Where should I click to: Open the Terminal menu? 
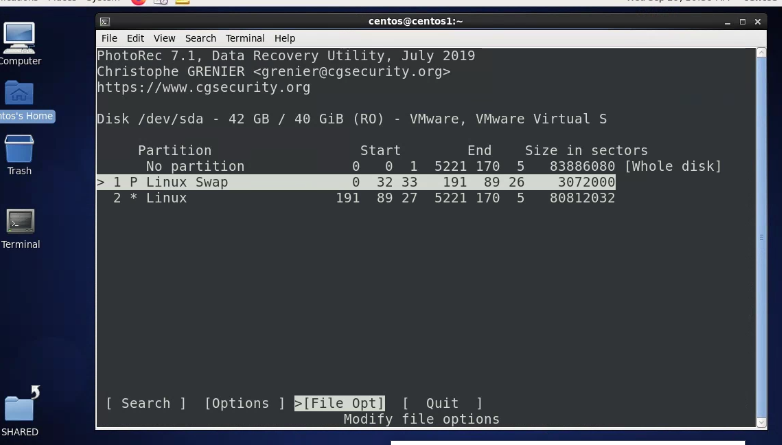245,38
